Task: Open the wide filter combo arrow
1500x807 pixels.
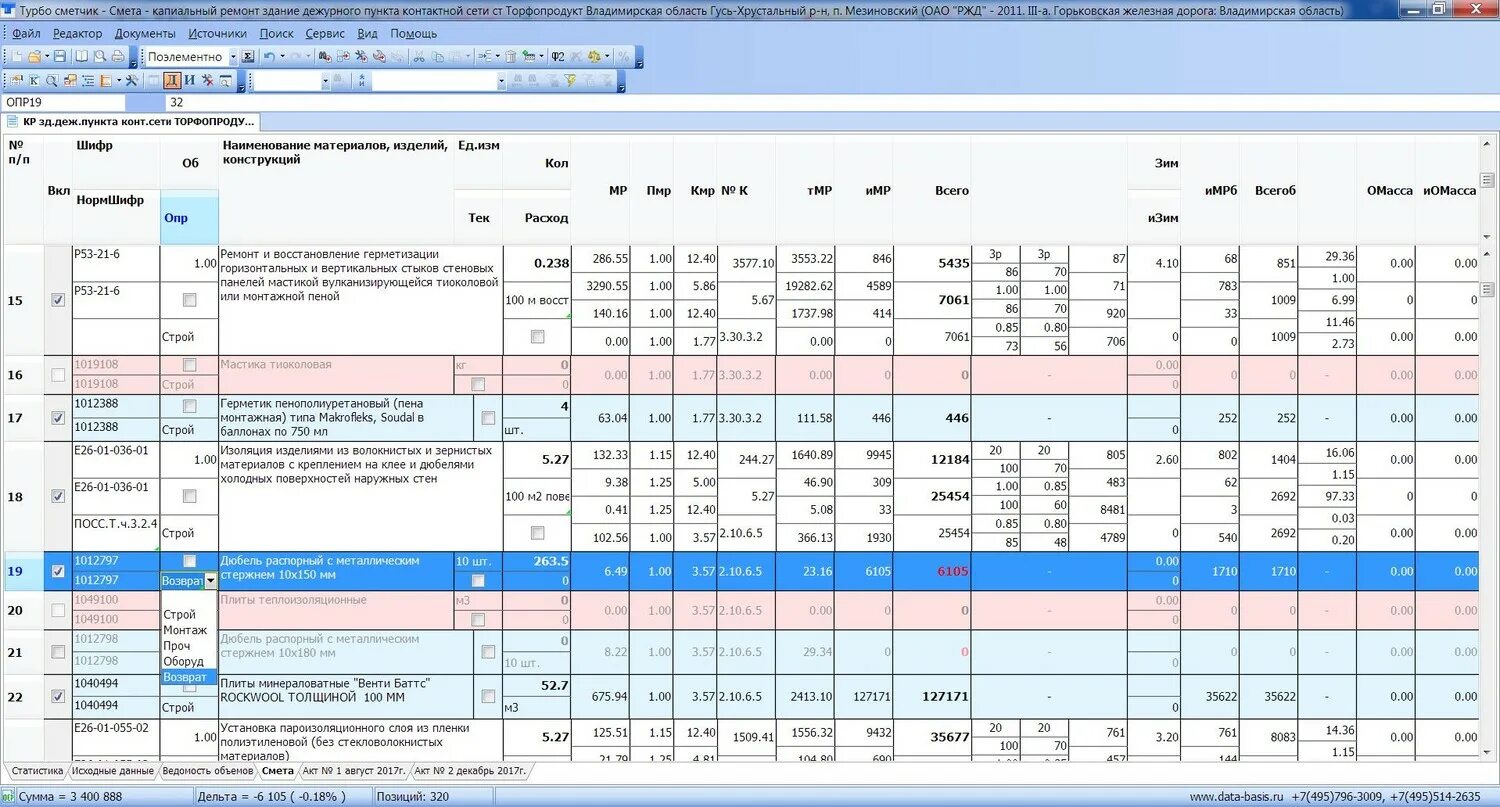Action: click(501, 81)
